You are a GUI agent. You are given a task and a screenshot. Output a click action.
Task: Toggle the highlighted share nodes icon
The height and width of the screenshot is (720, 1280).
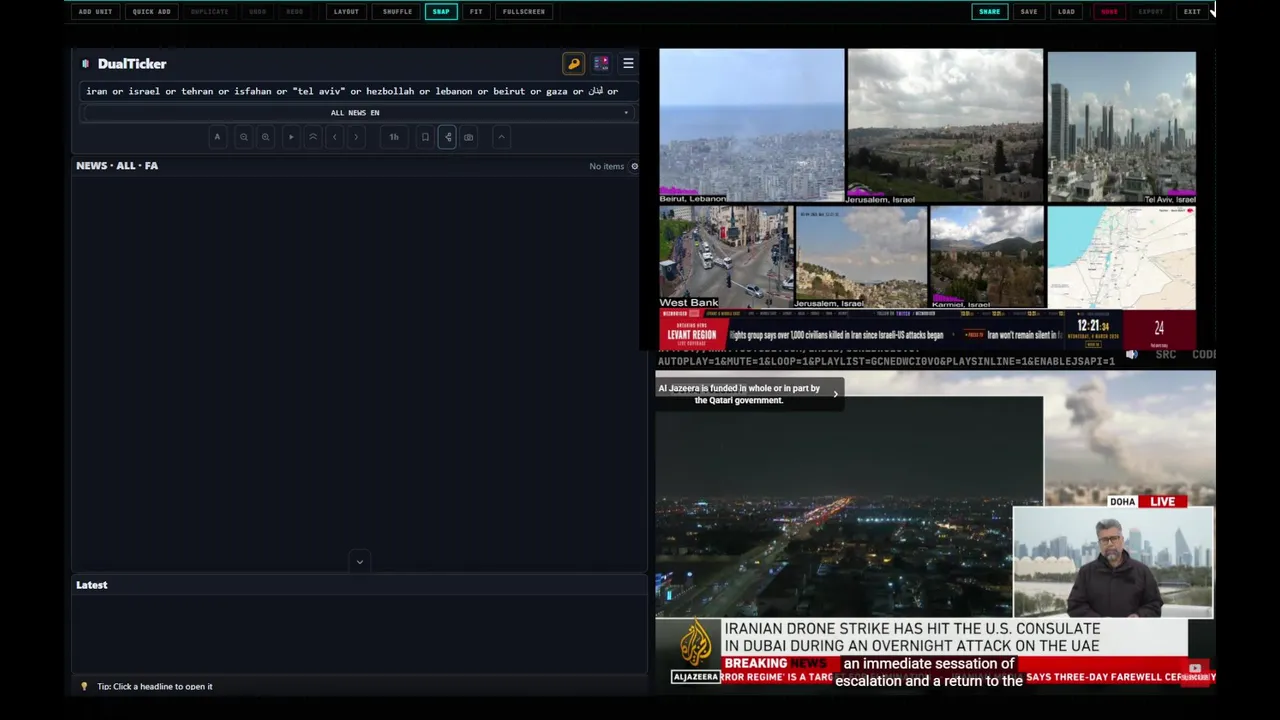(447, 137)
